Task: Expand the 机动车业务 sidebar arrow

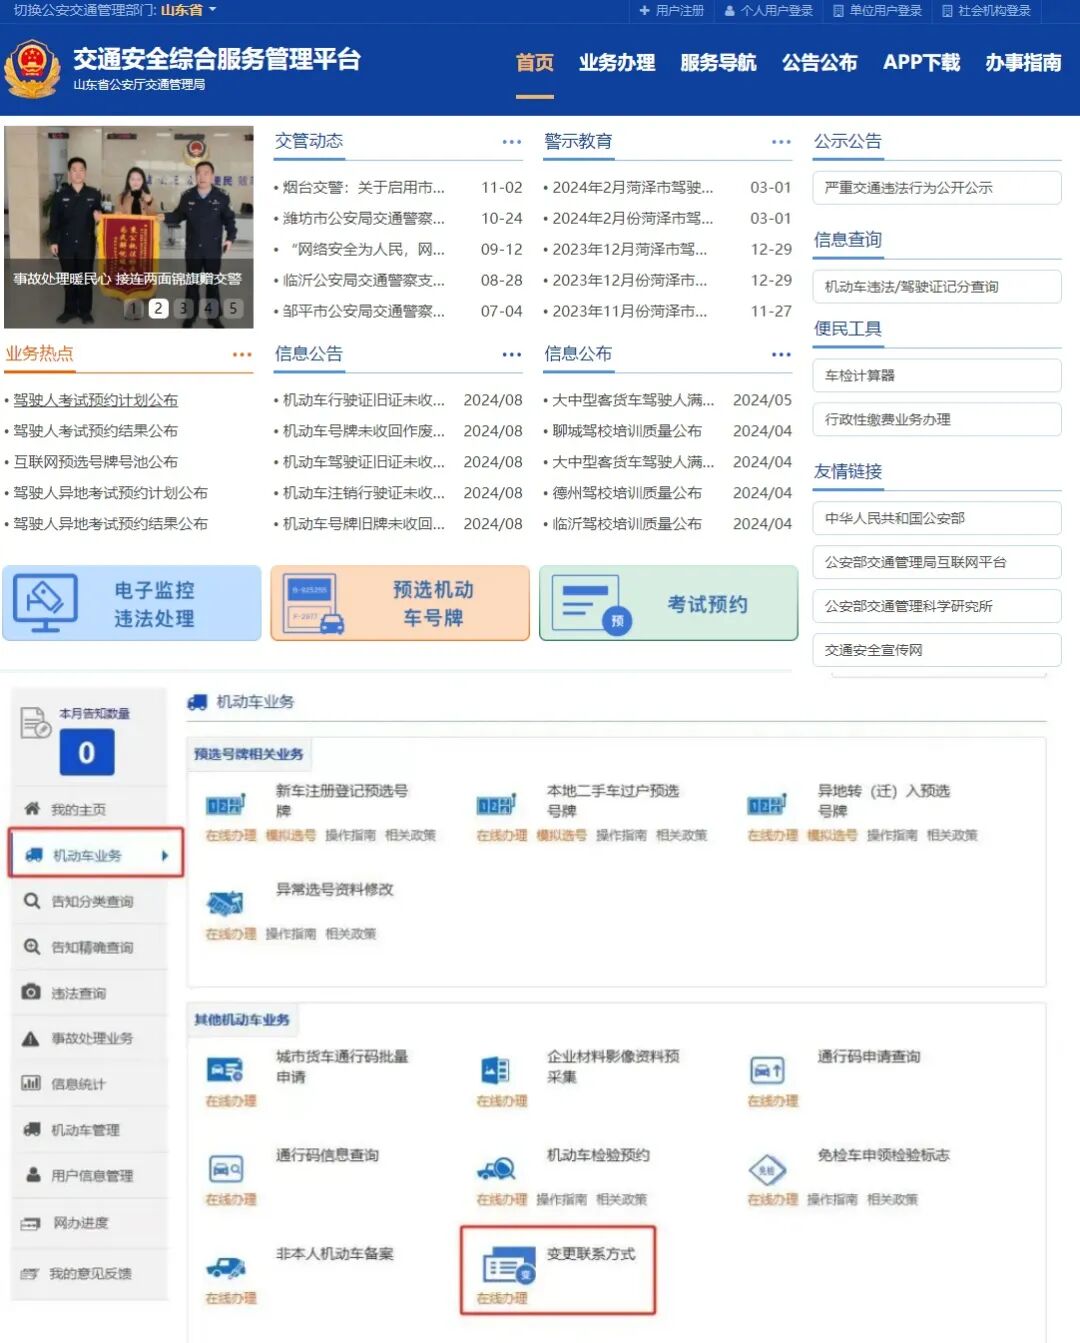Action: [165, 855]
